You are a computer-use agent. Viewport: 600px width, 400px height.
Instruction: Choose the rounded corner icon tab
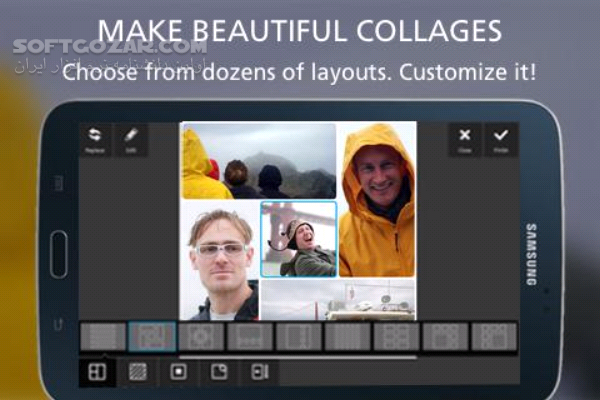point(219,372)
